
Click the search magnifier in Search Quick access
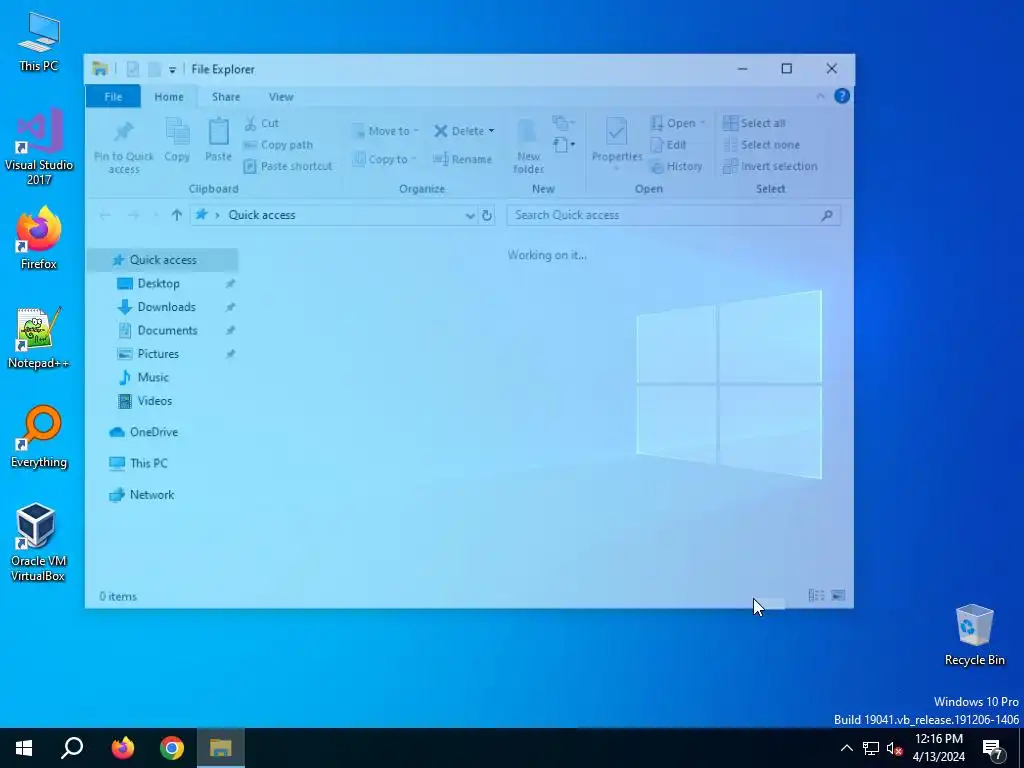click(x=827, y=215)
